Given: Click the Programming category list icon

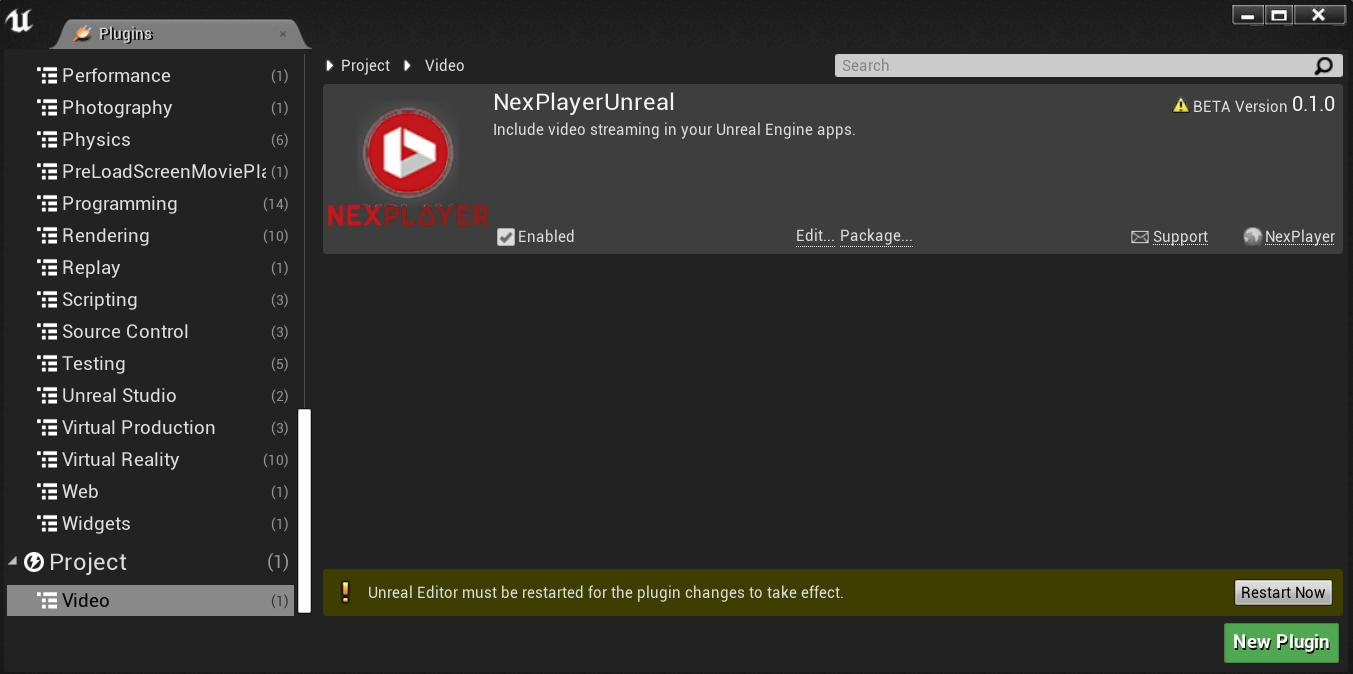Looking at the screenshot, I should 47,204.
